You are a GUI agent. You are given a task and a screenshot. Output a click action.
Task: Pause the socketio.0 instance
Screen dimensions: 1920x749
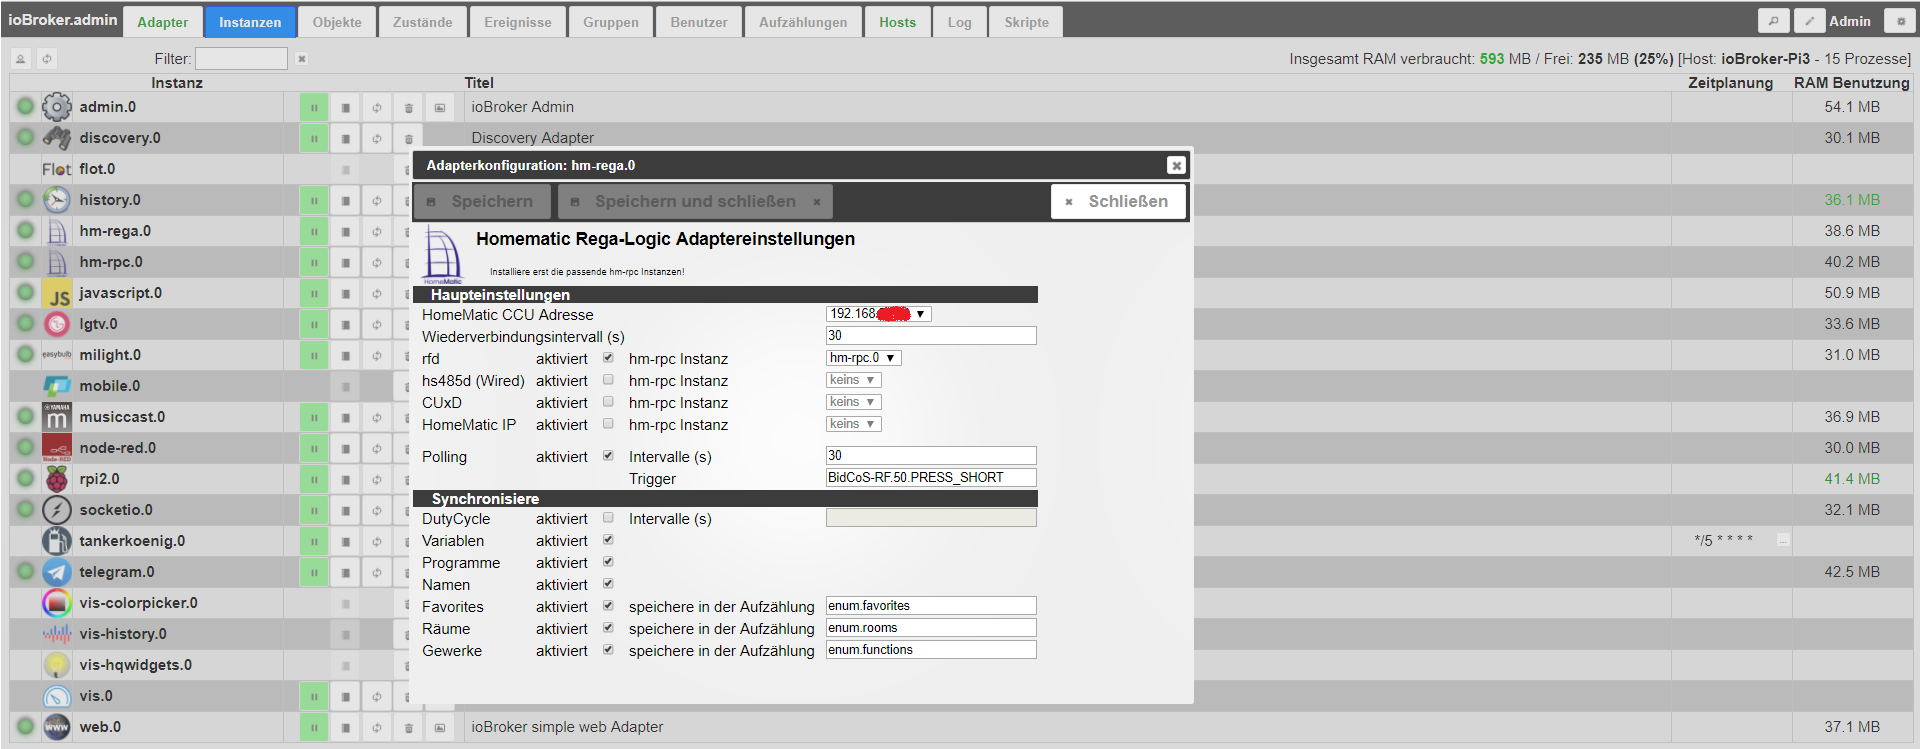click(x=314, y=511)
